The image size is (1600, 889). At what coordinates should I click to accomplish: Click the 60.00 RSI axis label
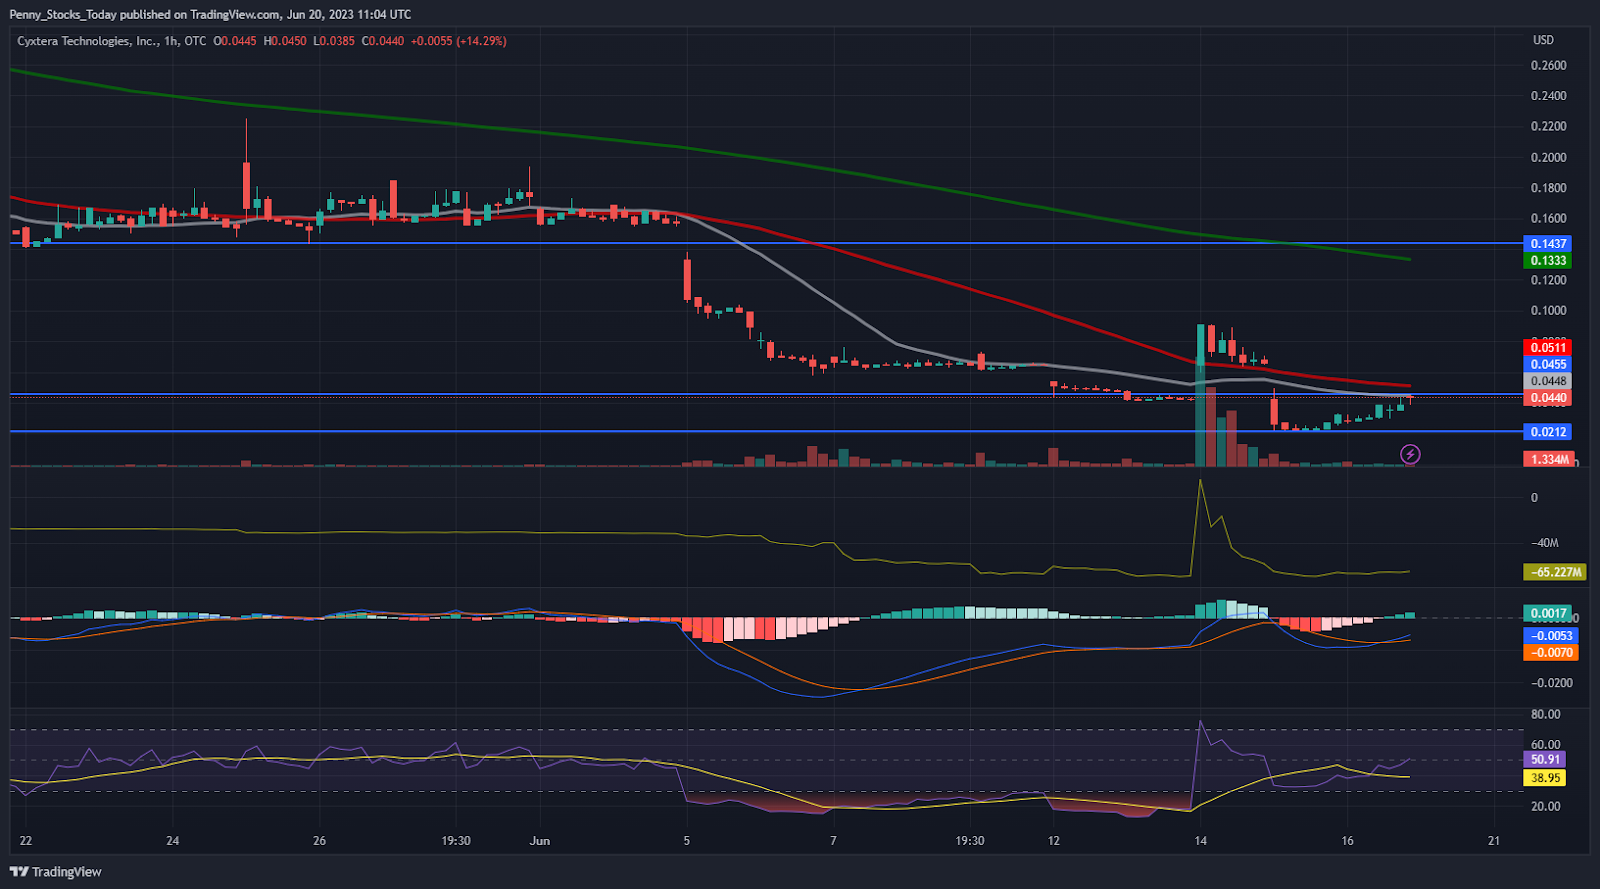click(1546, 744)
